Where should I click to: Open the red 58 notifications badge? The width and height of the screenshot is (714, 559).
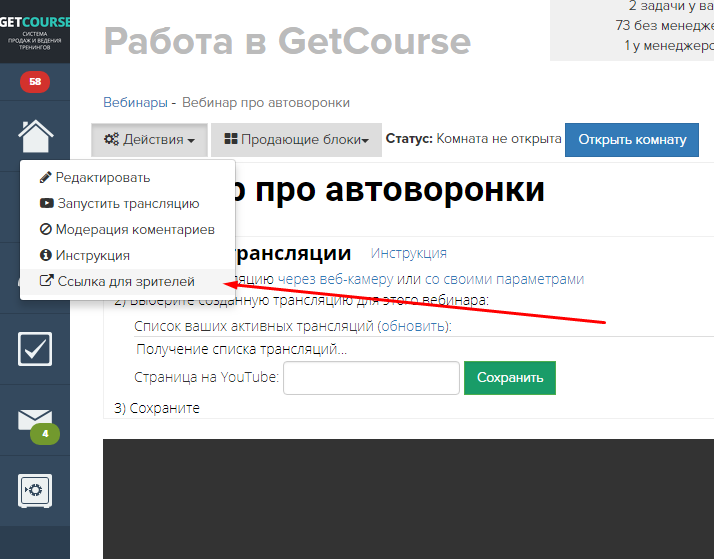tap(35, 82)
